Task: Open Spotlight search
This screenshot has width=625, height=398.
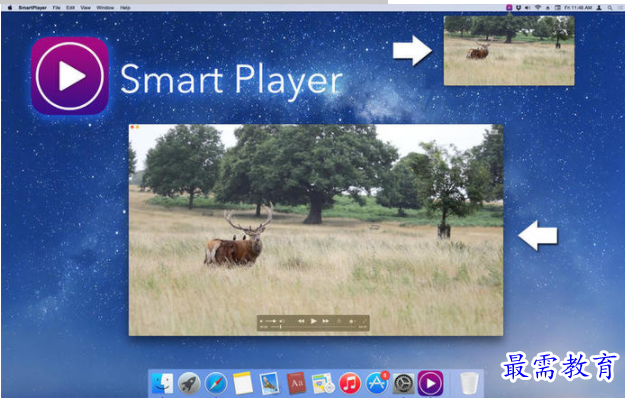Action: [x=610, y=8]
